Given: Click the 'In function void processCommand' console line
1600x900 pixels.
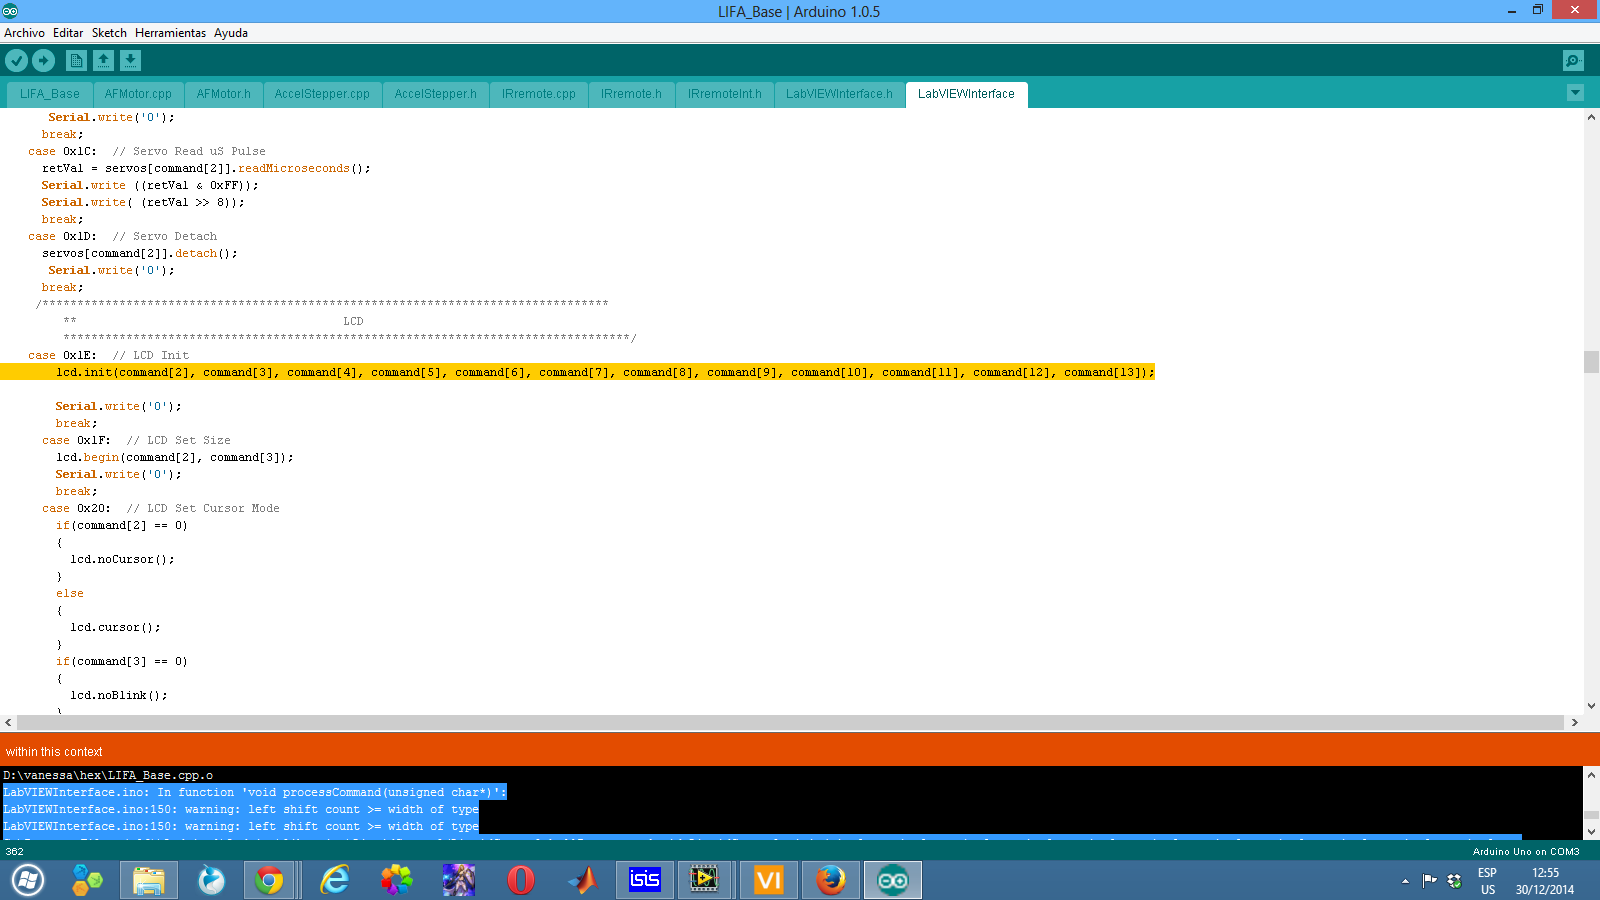Looking at the screenshot, I should coord(255,792).
